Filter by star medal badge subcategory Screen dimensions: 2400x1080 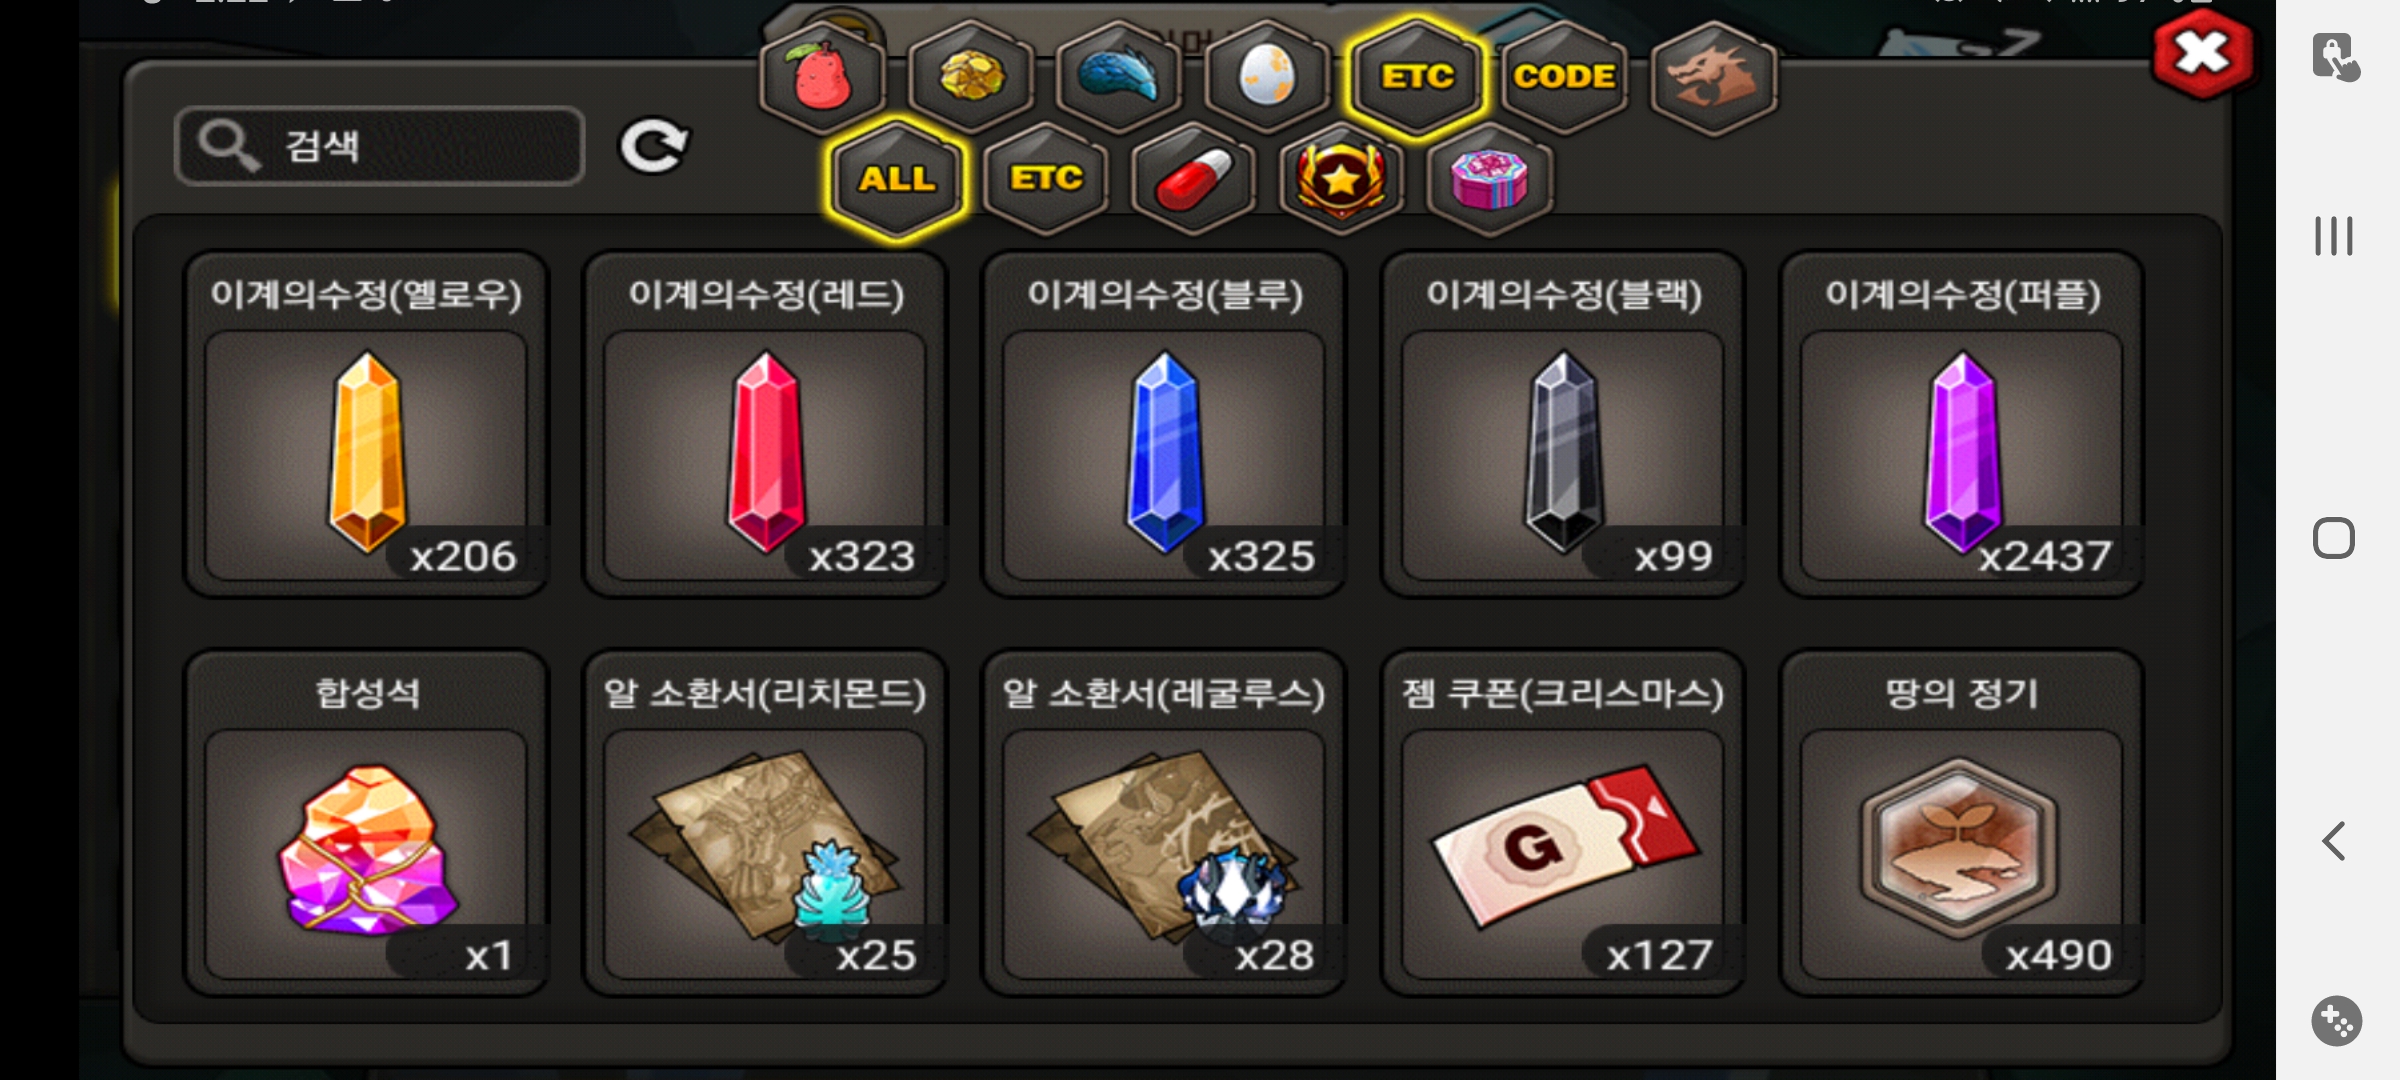point(1341,178)
